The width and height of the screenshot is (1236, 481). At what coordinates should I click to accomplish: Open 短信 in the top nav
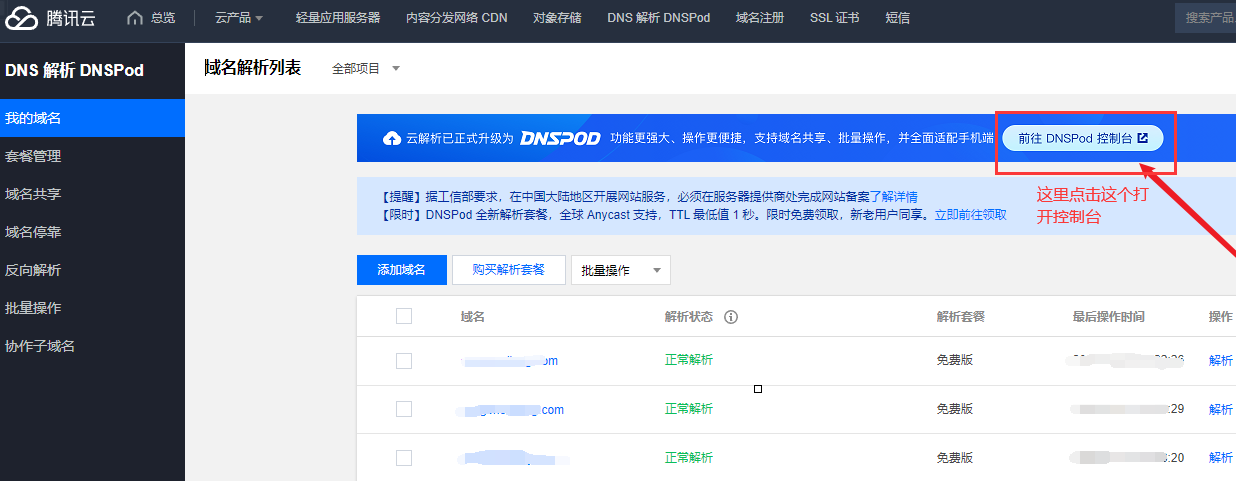pos(898,18)
